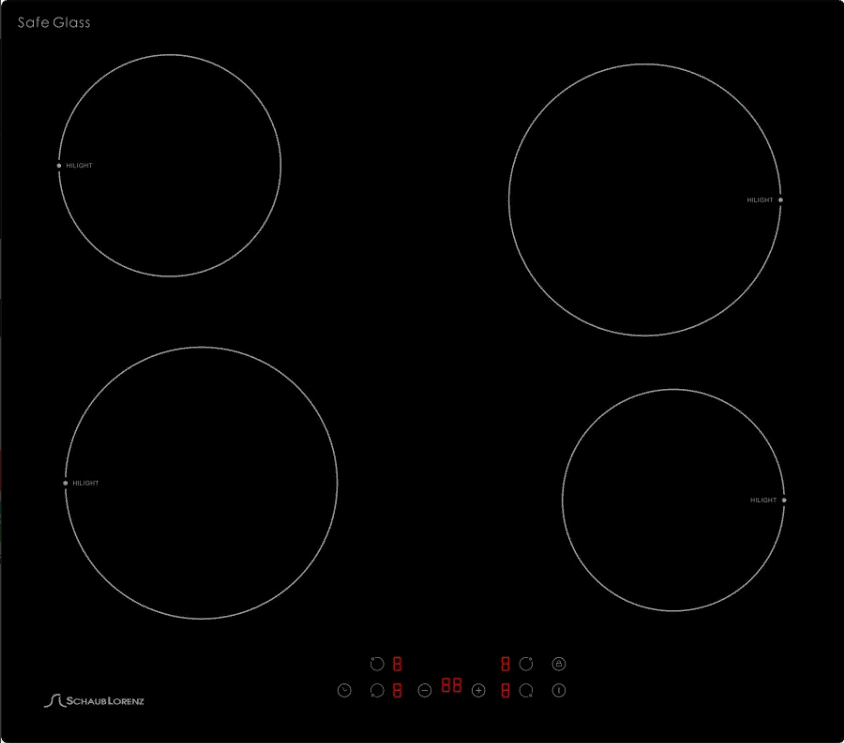The width and height of the screenshot is (844, 743).
Task: Tap the plus button to increase heat
Action: (478, 690)
